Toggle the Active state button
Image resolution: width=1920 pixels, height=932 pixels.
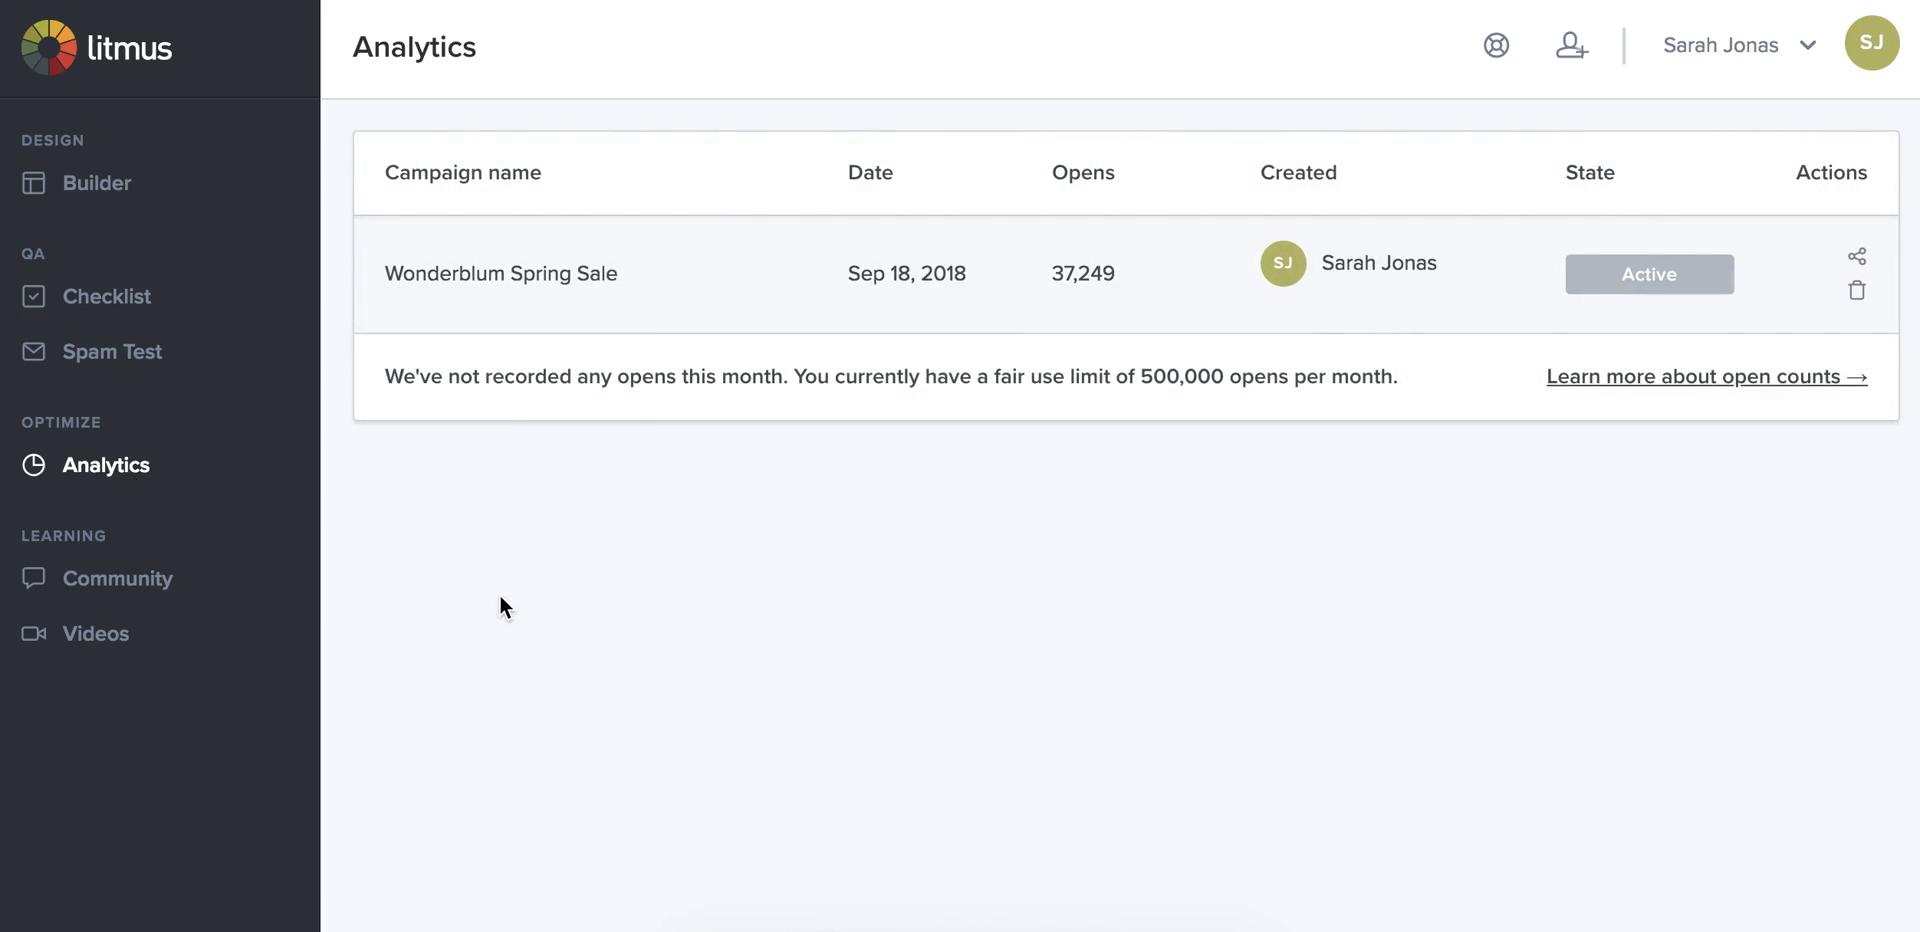[x=1649, y=274]
